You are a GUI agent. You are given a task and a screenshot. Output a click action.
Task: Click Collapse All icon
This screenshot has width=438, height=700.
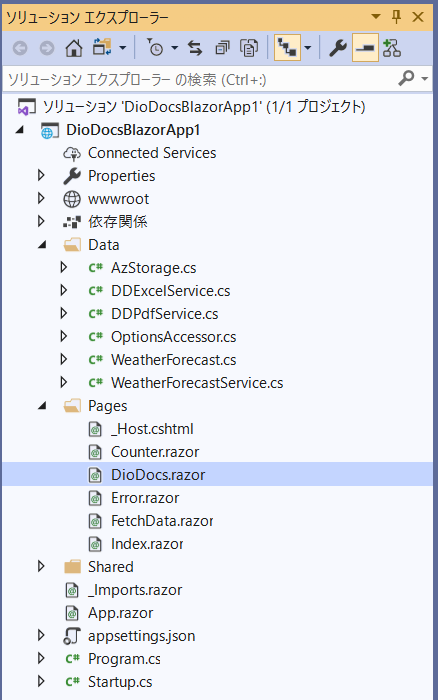pyautogui.click(x=222, y=48)
